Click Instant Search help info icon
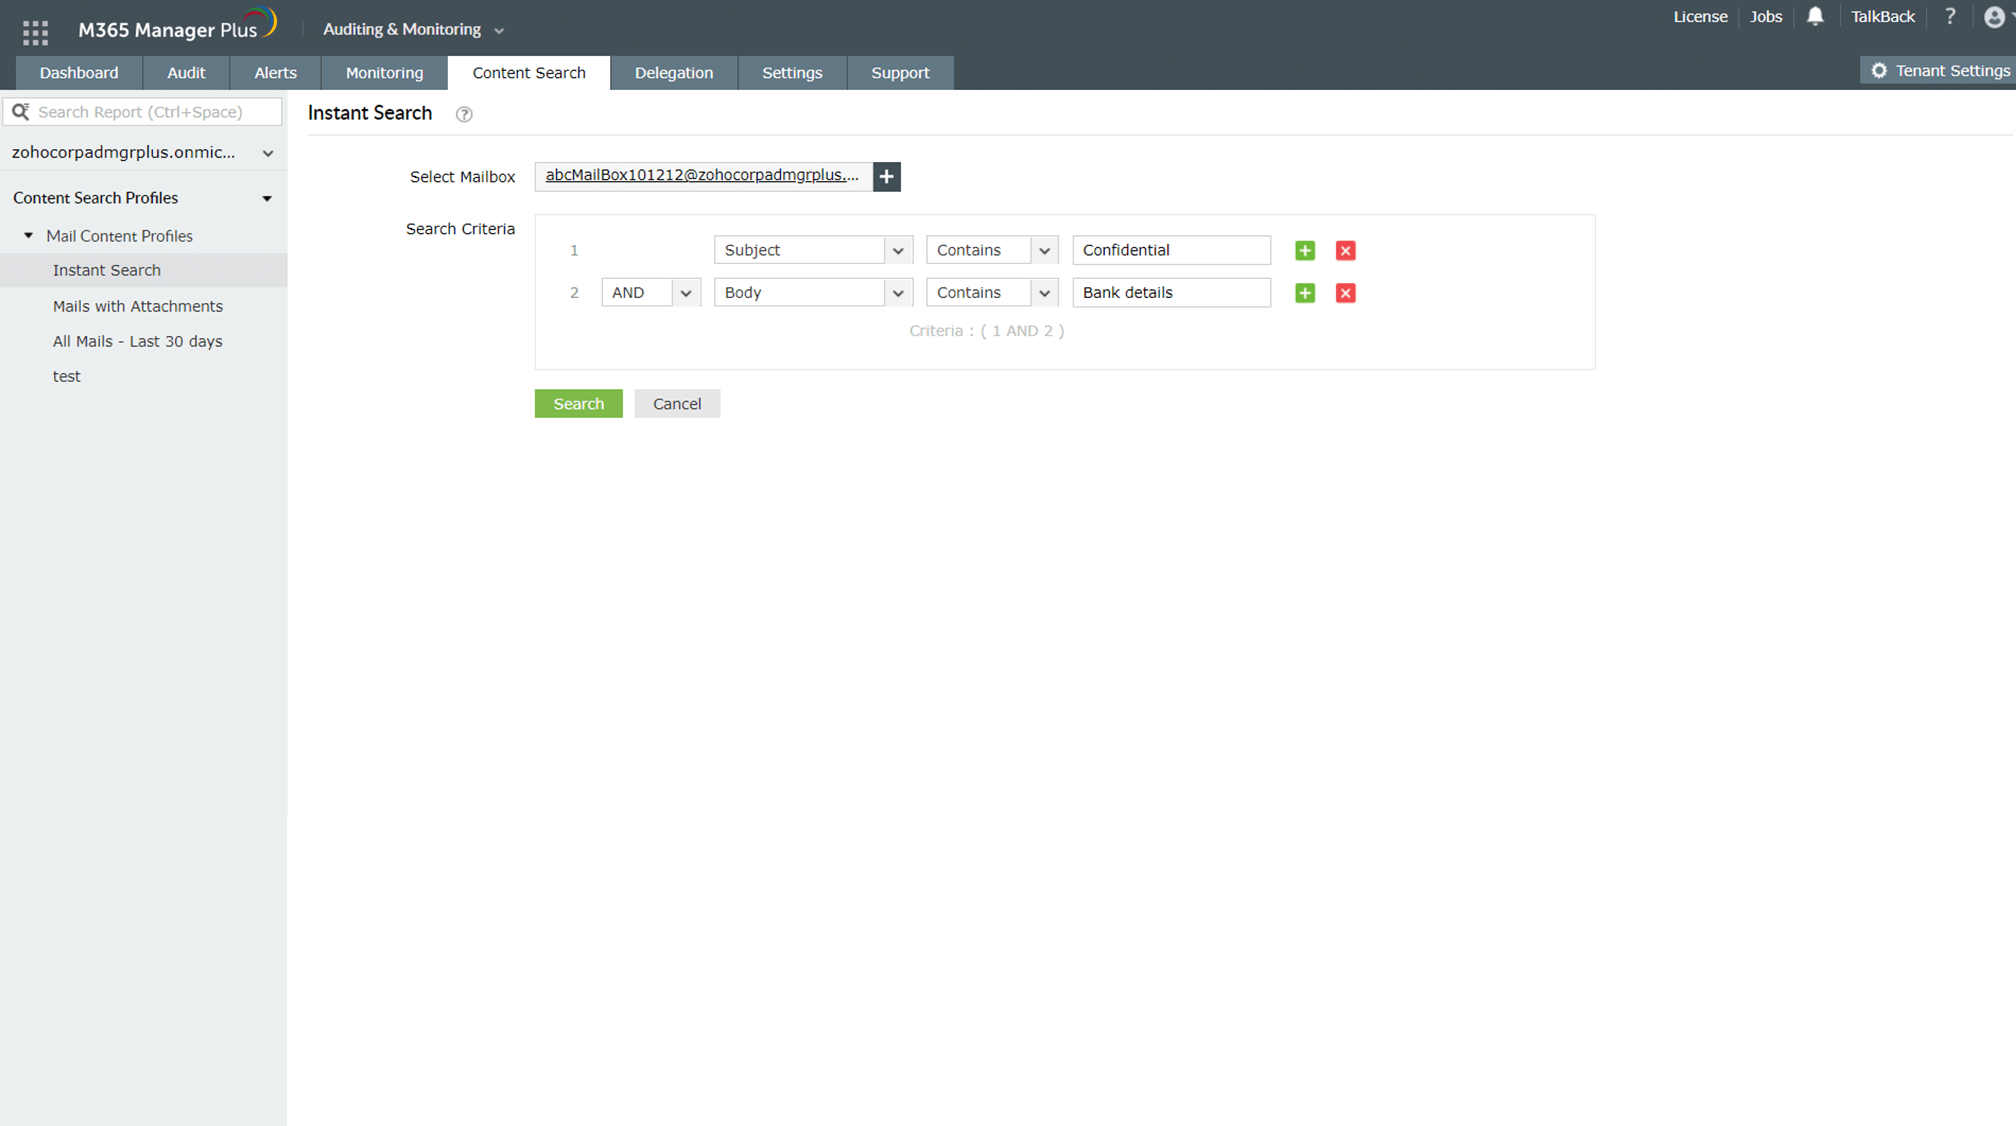Screen dimensions: 2016x1126 click(464, 114)
